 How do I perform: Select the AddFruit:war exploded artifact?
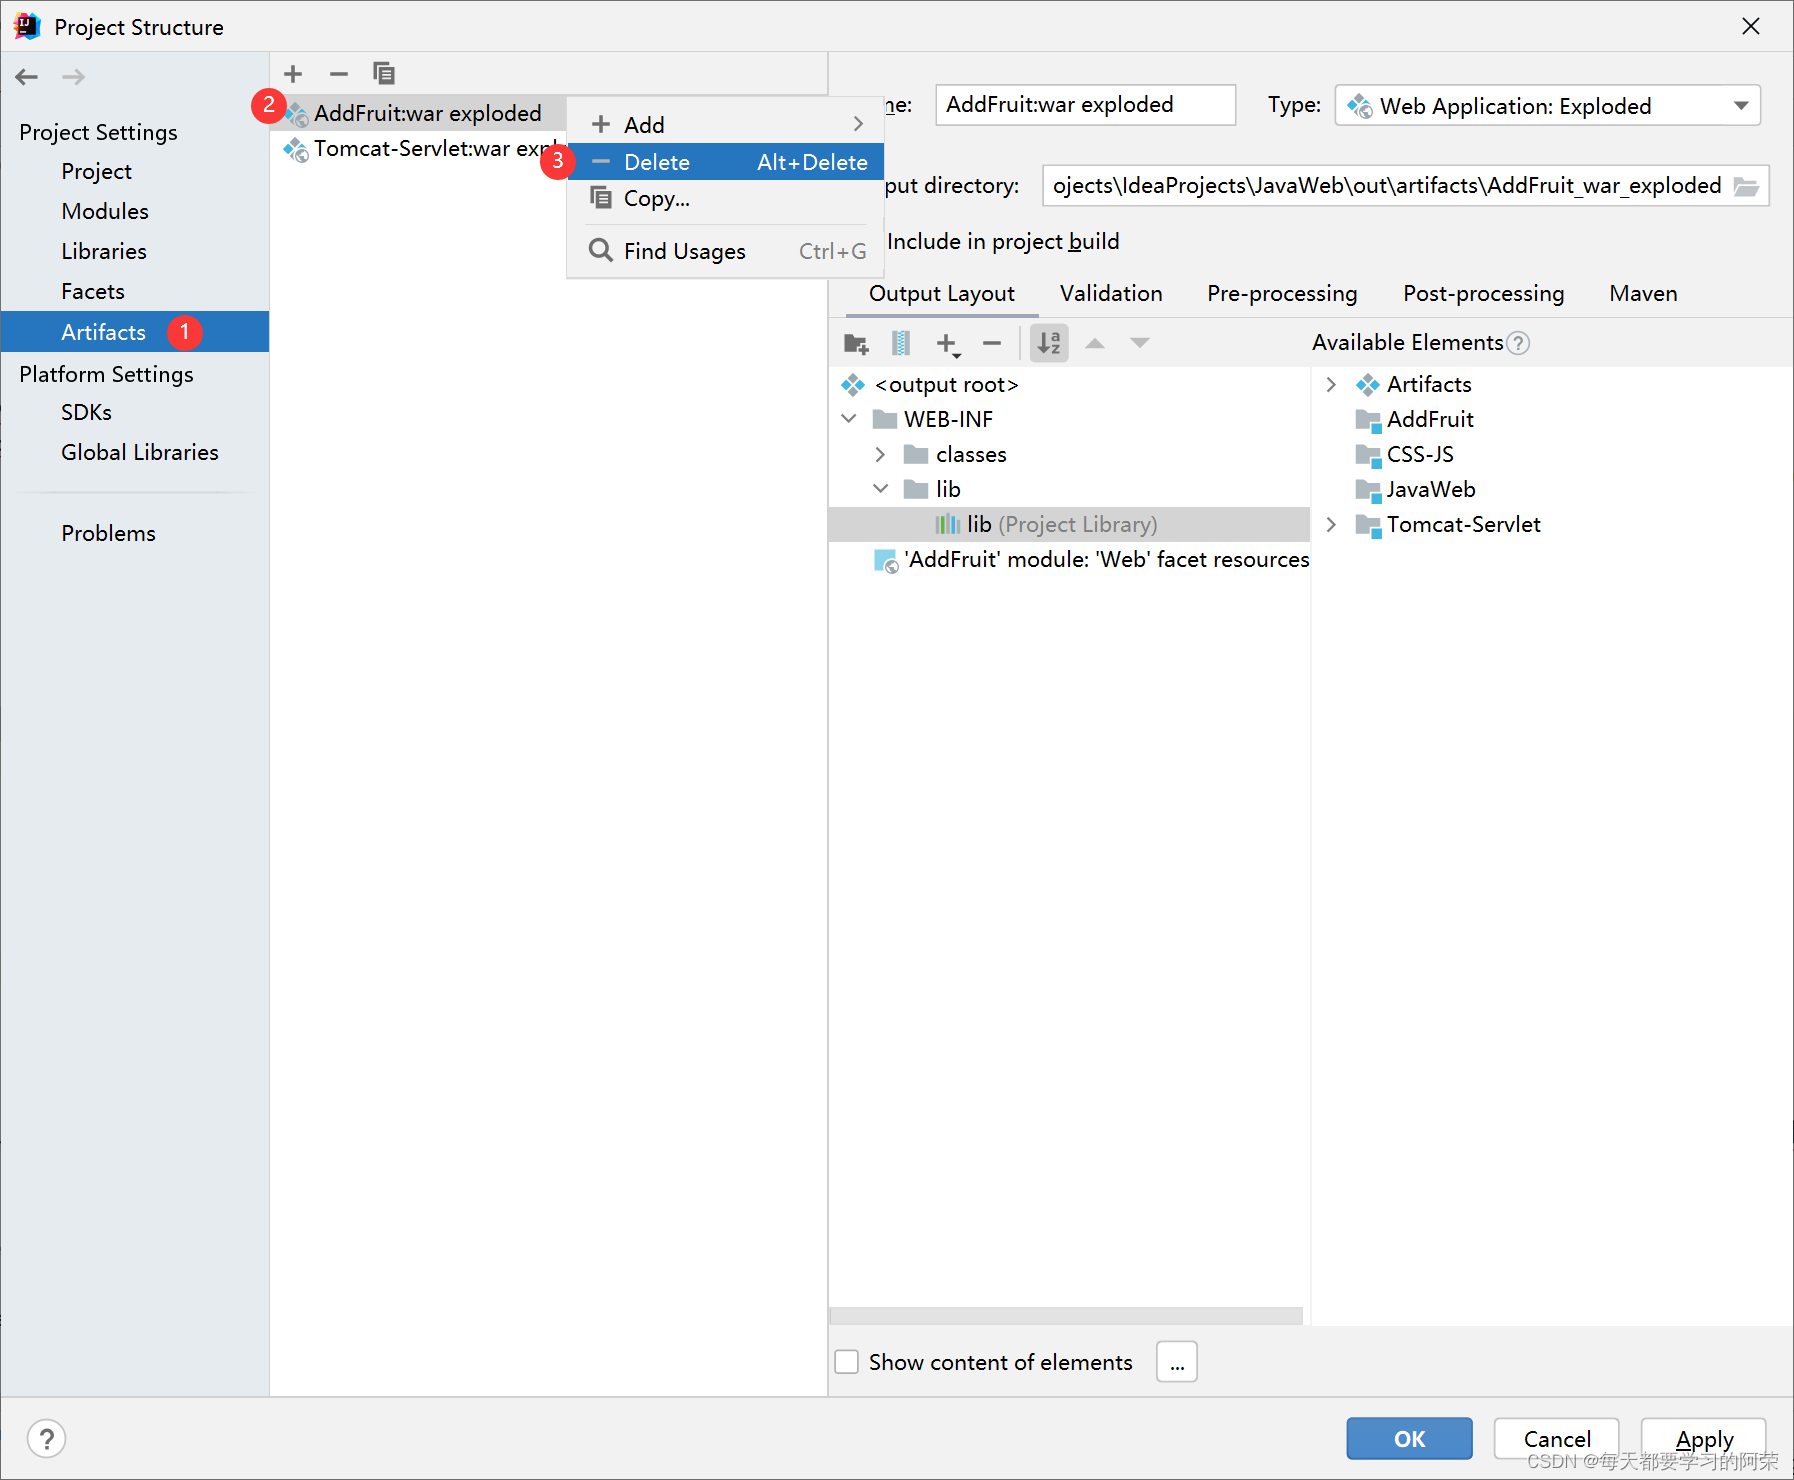(418, 113)
